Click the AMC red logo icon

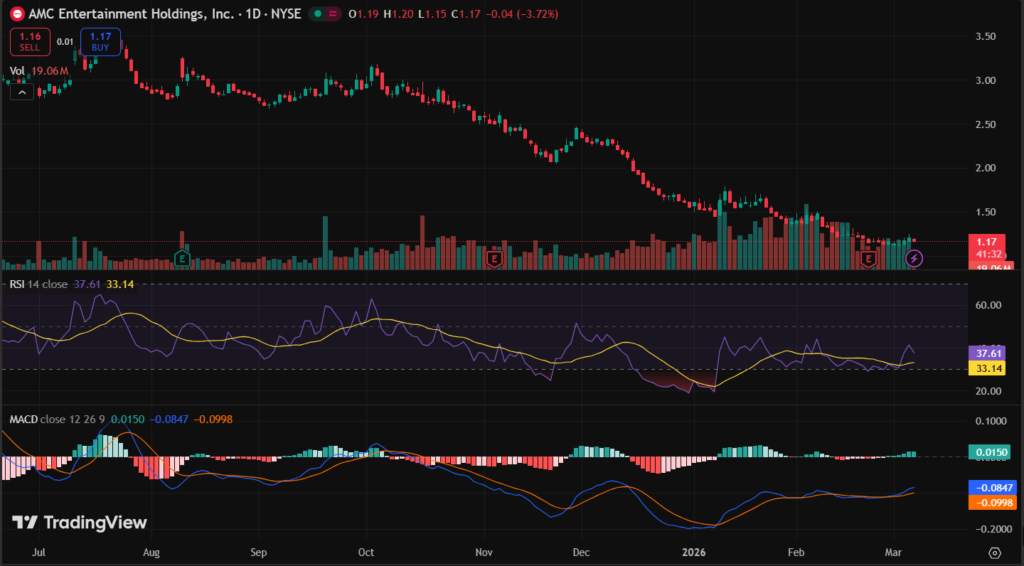(x=15, y=14)
